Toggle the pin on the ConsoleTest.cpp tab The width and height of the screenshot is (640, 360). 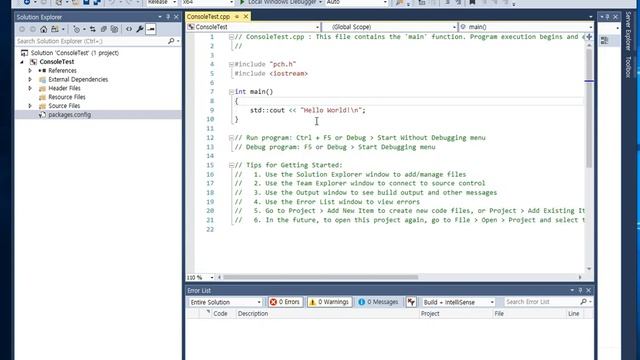coord(237,17)
